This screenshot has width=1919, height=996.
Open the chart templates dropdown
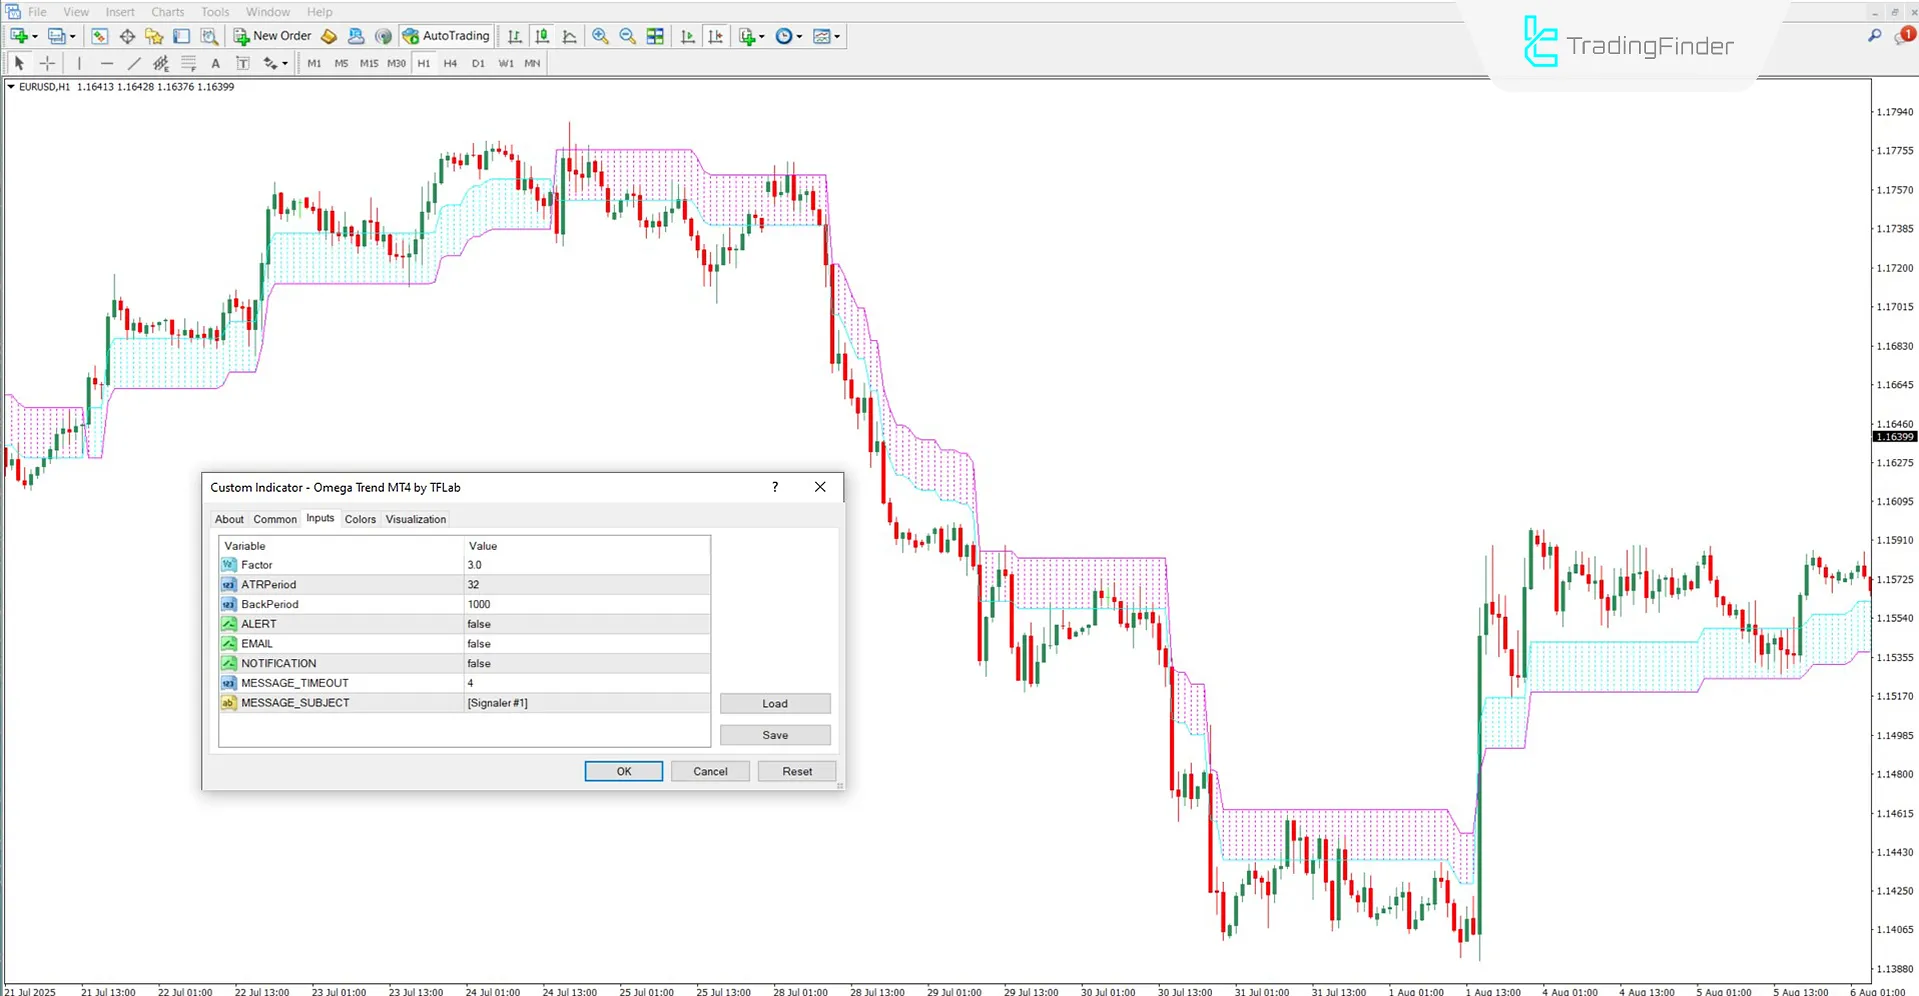point(836,36)
